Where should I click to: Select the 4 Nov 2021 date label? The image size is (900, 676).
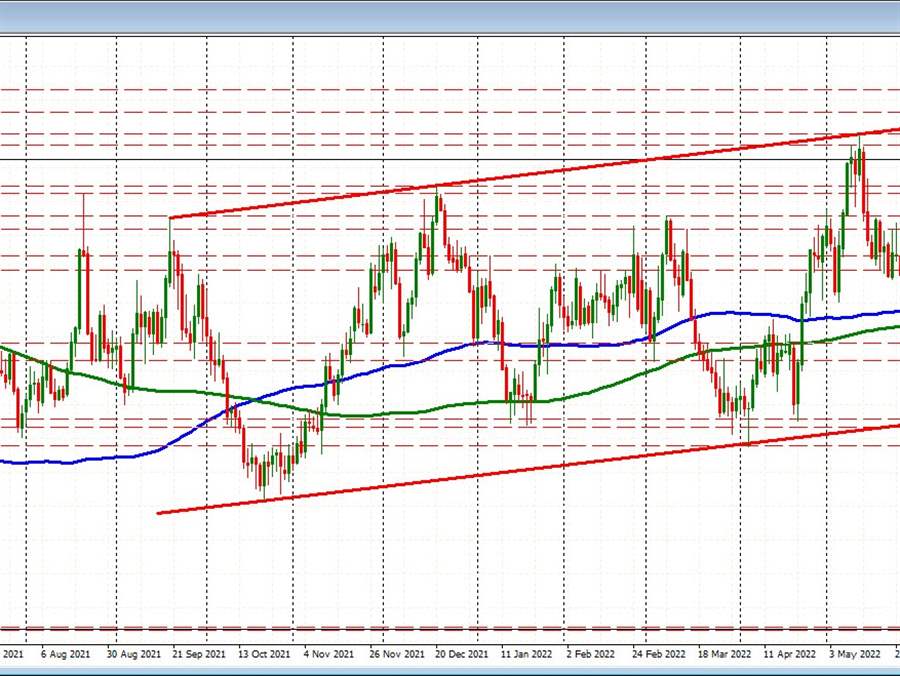[x=328, y=653]
